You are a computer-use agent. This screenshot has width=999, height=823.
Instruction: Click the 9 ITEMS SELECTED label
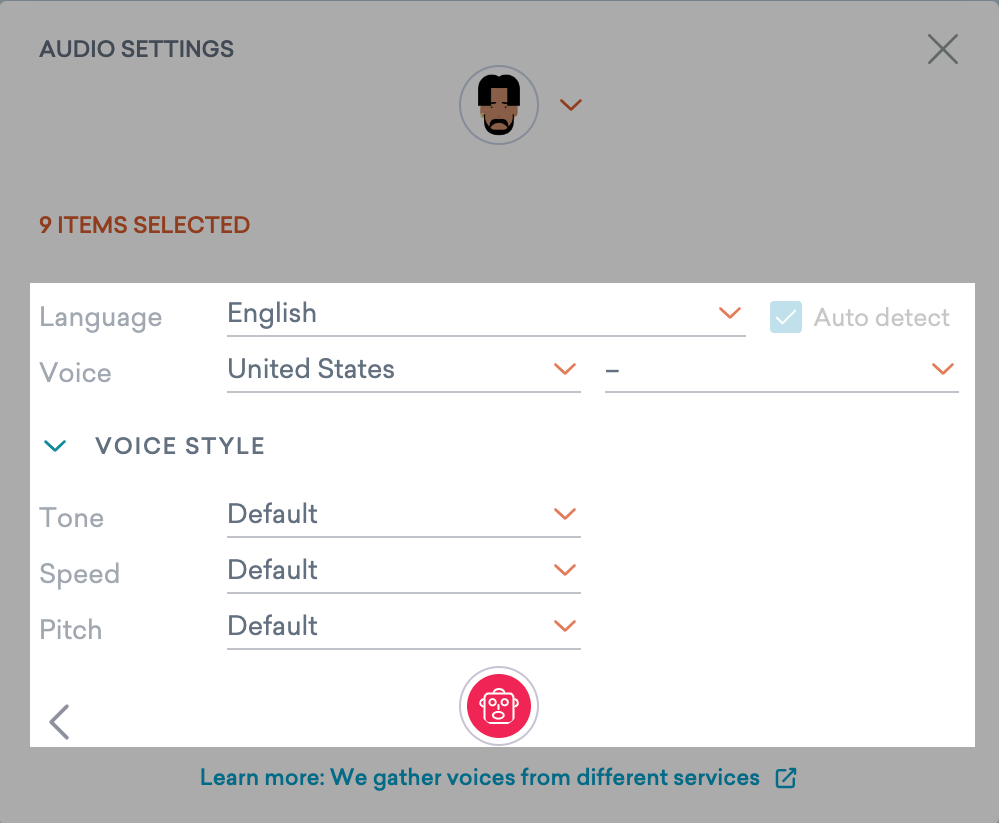coord(144,225)
